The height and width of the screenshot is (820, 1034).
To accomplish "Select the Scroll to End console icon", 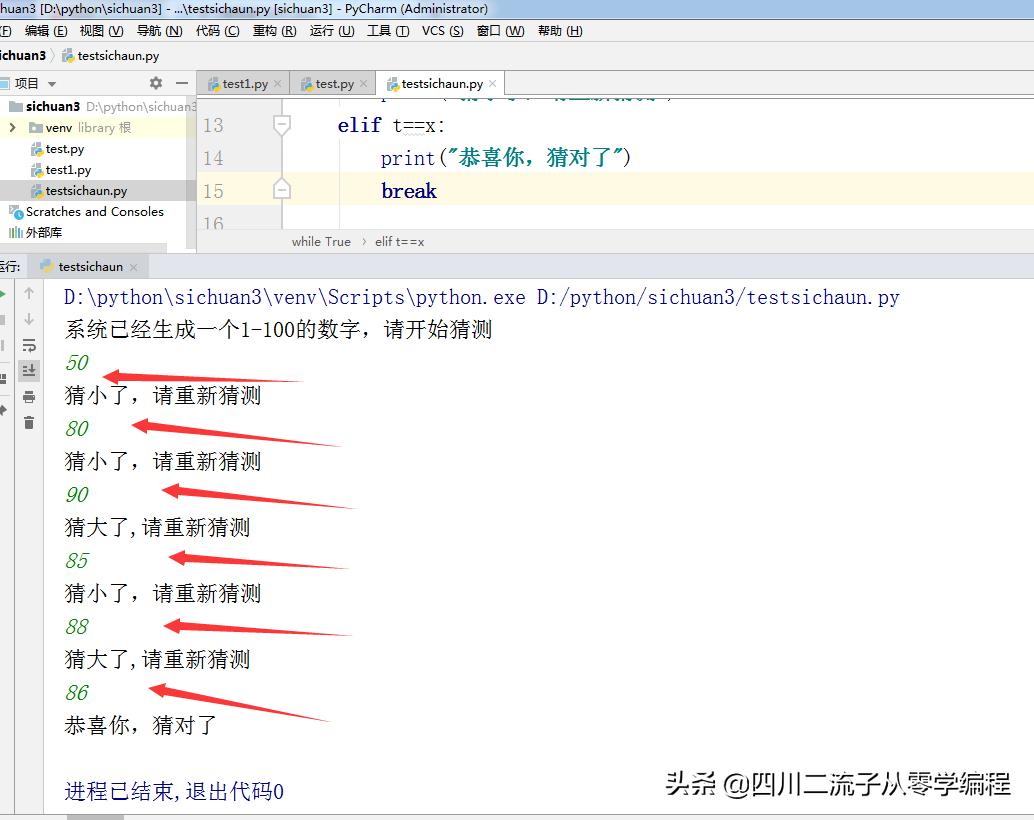I will (x=28, y=370).
